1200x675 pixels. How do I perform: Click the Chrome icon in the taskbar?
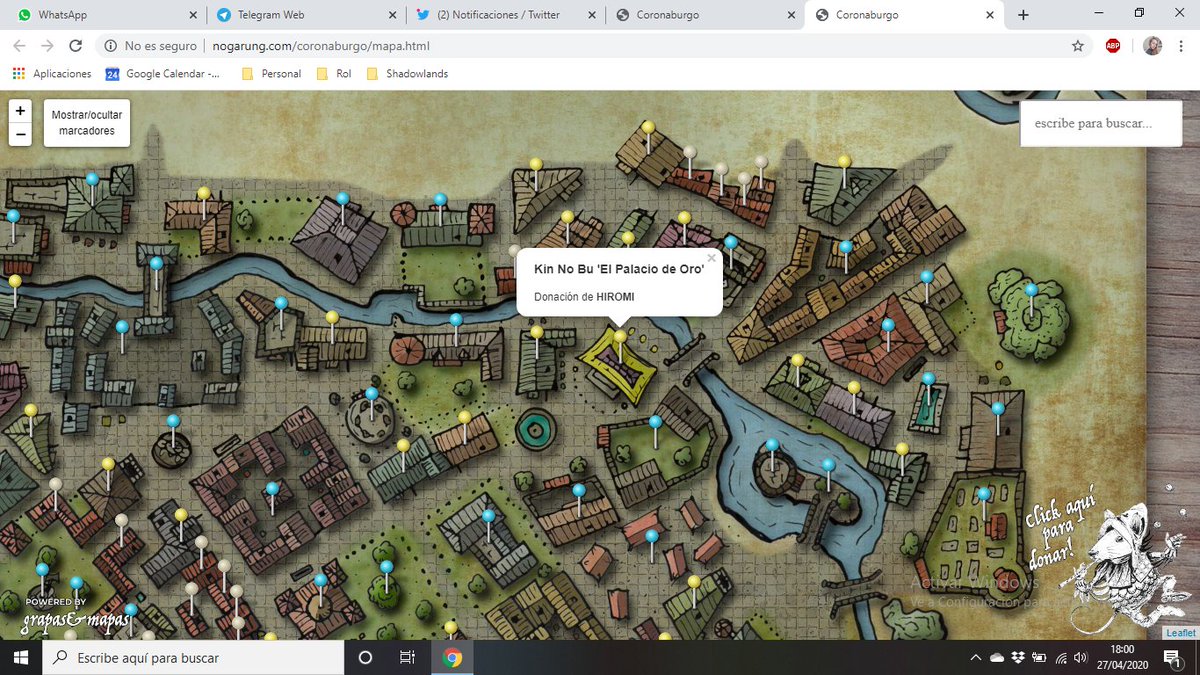(452, 657)
